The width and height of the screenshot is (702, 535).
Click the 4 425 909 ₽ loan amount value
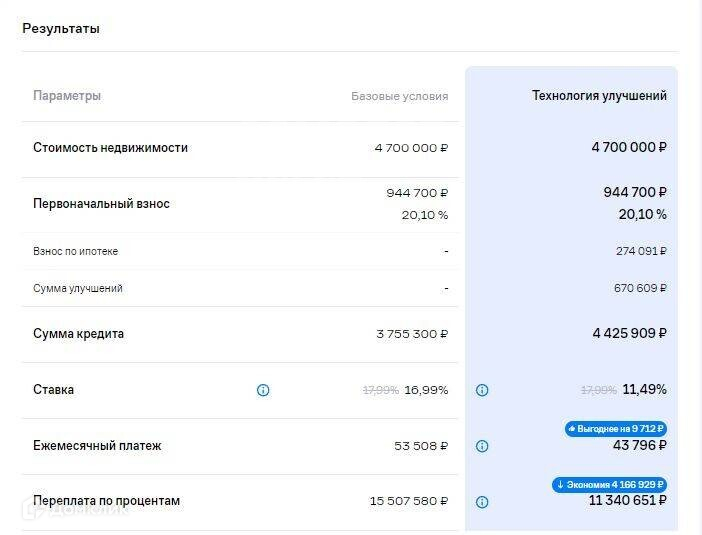pos(629,333)
